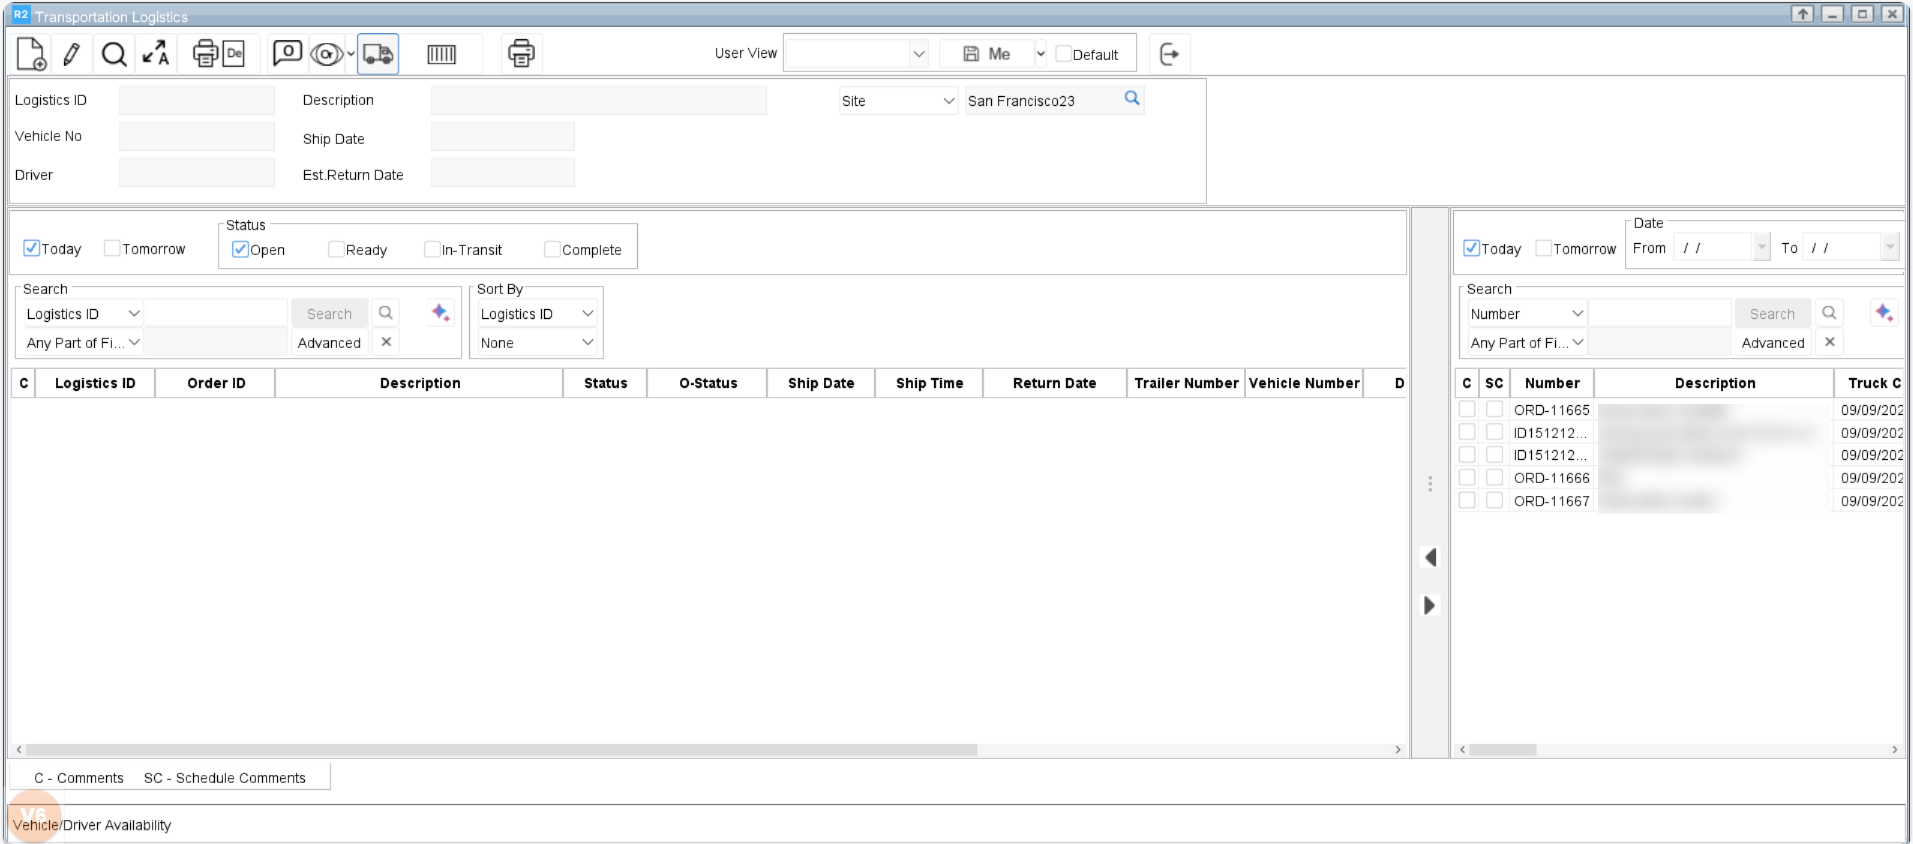Click the Advanced button in left search
This screenshot has height=844, width=1913.
(329, 343)
